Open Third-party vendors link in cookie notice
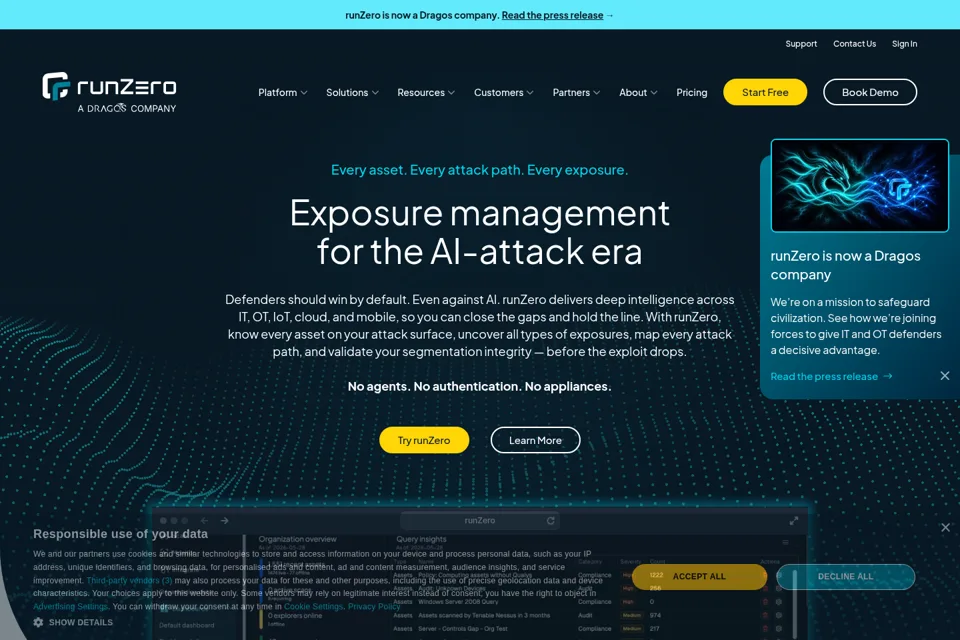This screenshot has width=960, height=640. tap(129, 581)
